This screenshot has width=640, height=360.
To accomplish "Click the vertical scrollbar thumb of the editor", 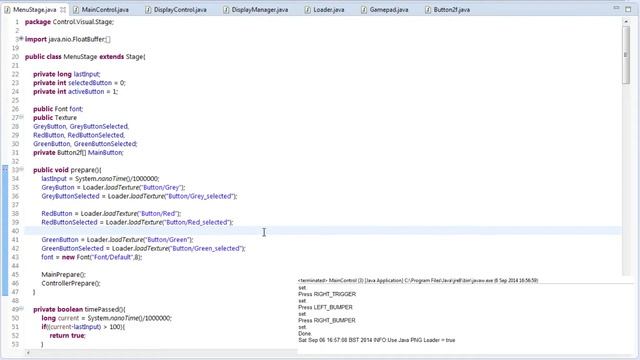I will (626, 55).
